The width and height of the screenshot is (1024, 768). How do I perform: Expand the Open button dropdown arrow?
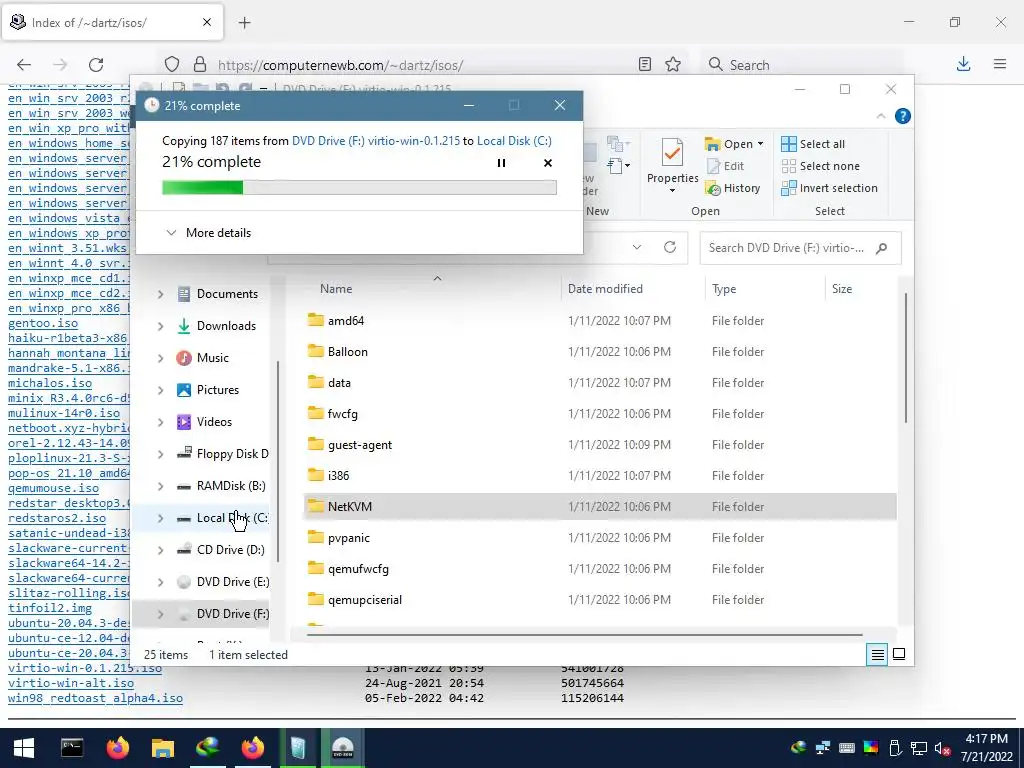[x=760, y=144]
